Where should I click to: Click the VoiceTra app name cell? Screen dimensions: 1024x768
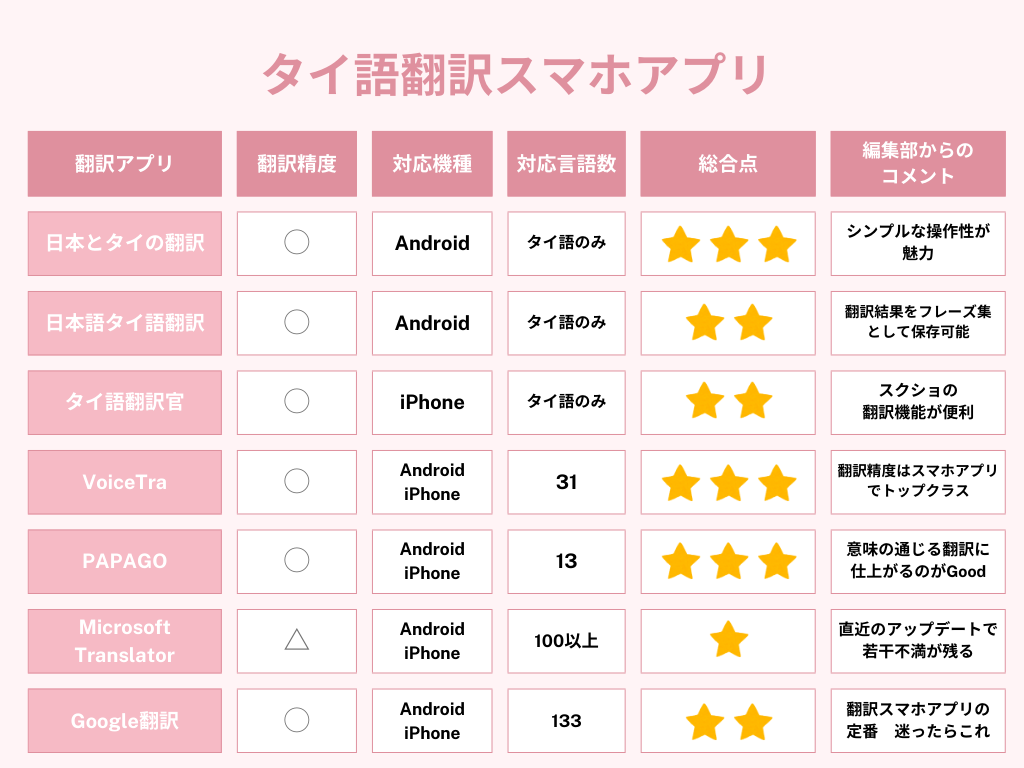pyautogui.click(x=125, y=482)
